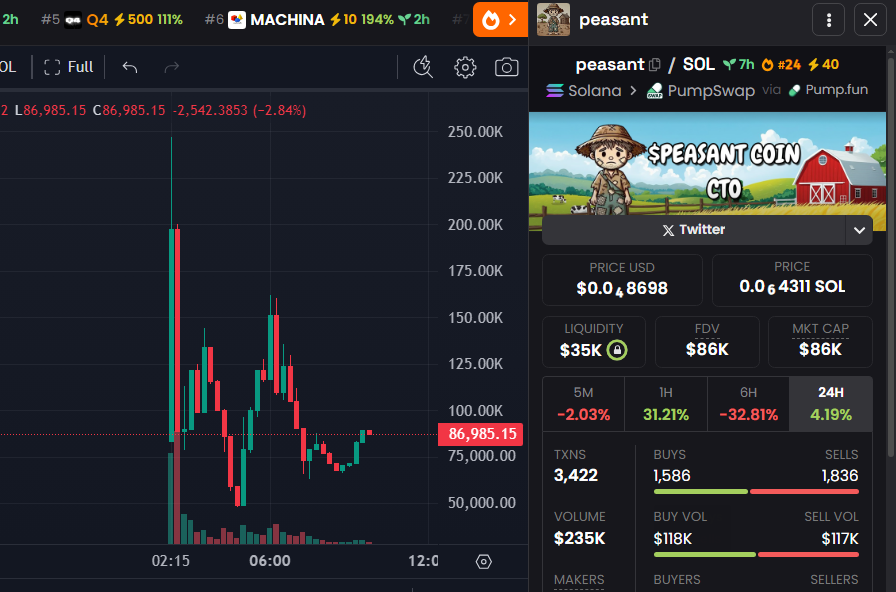Viewport: 896px width, 592px height.
Task: Select the Solana chain link
Action: (x=583, y=90)
